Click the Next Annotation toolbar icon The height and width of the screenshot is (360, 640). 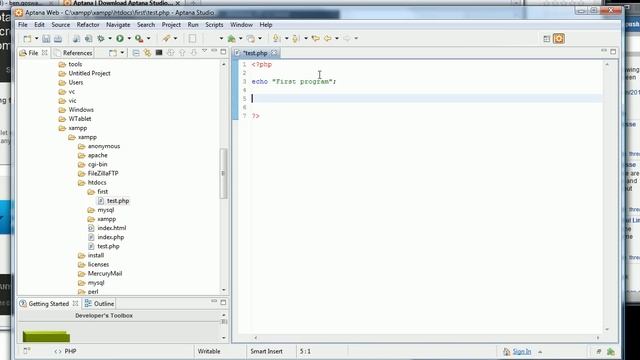coord(277,38)
